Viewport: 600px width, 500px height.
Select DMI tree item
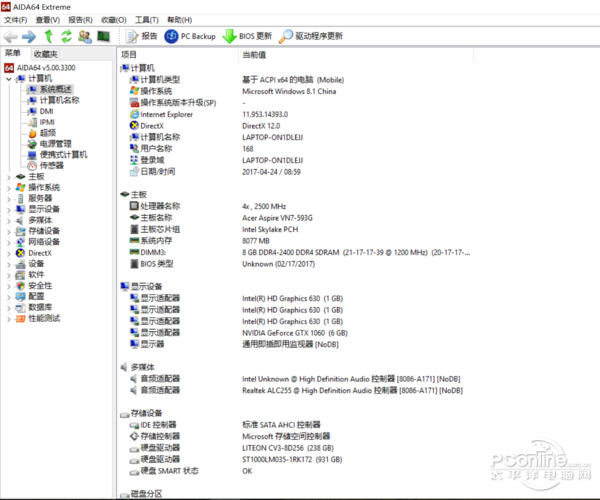pyautogui.click(x=46, y=111)
